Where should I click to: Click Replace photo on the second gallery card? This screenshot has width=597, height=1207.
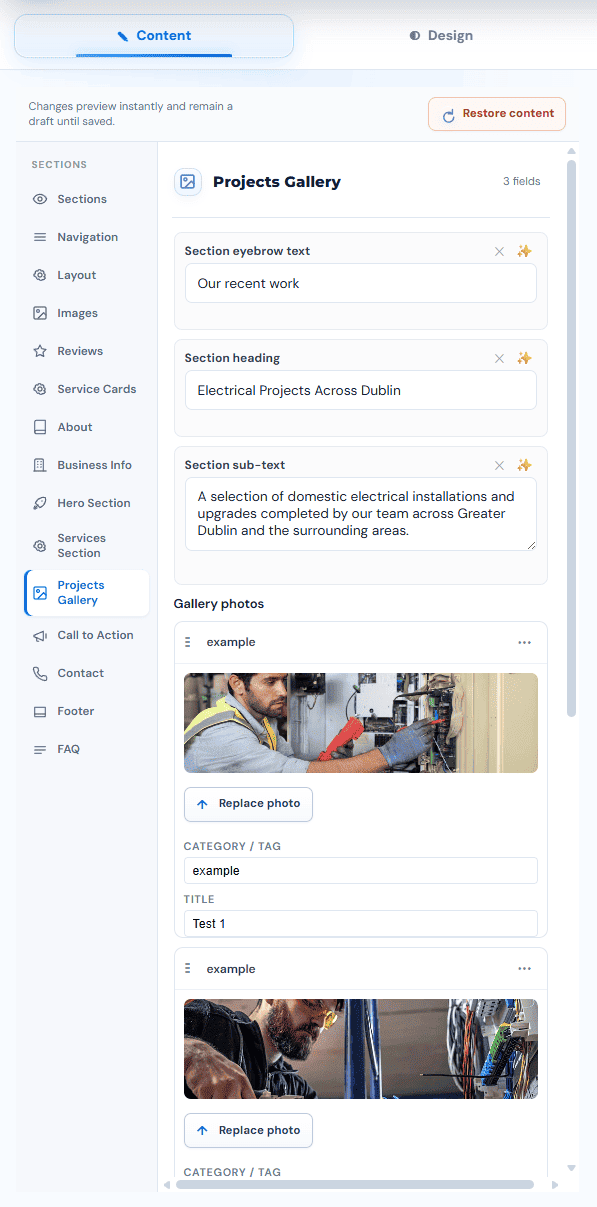click(248, 1130)
